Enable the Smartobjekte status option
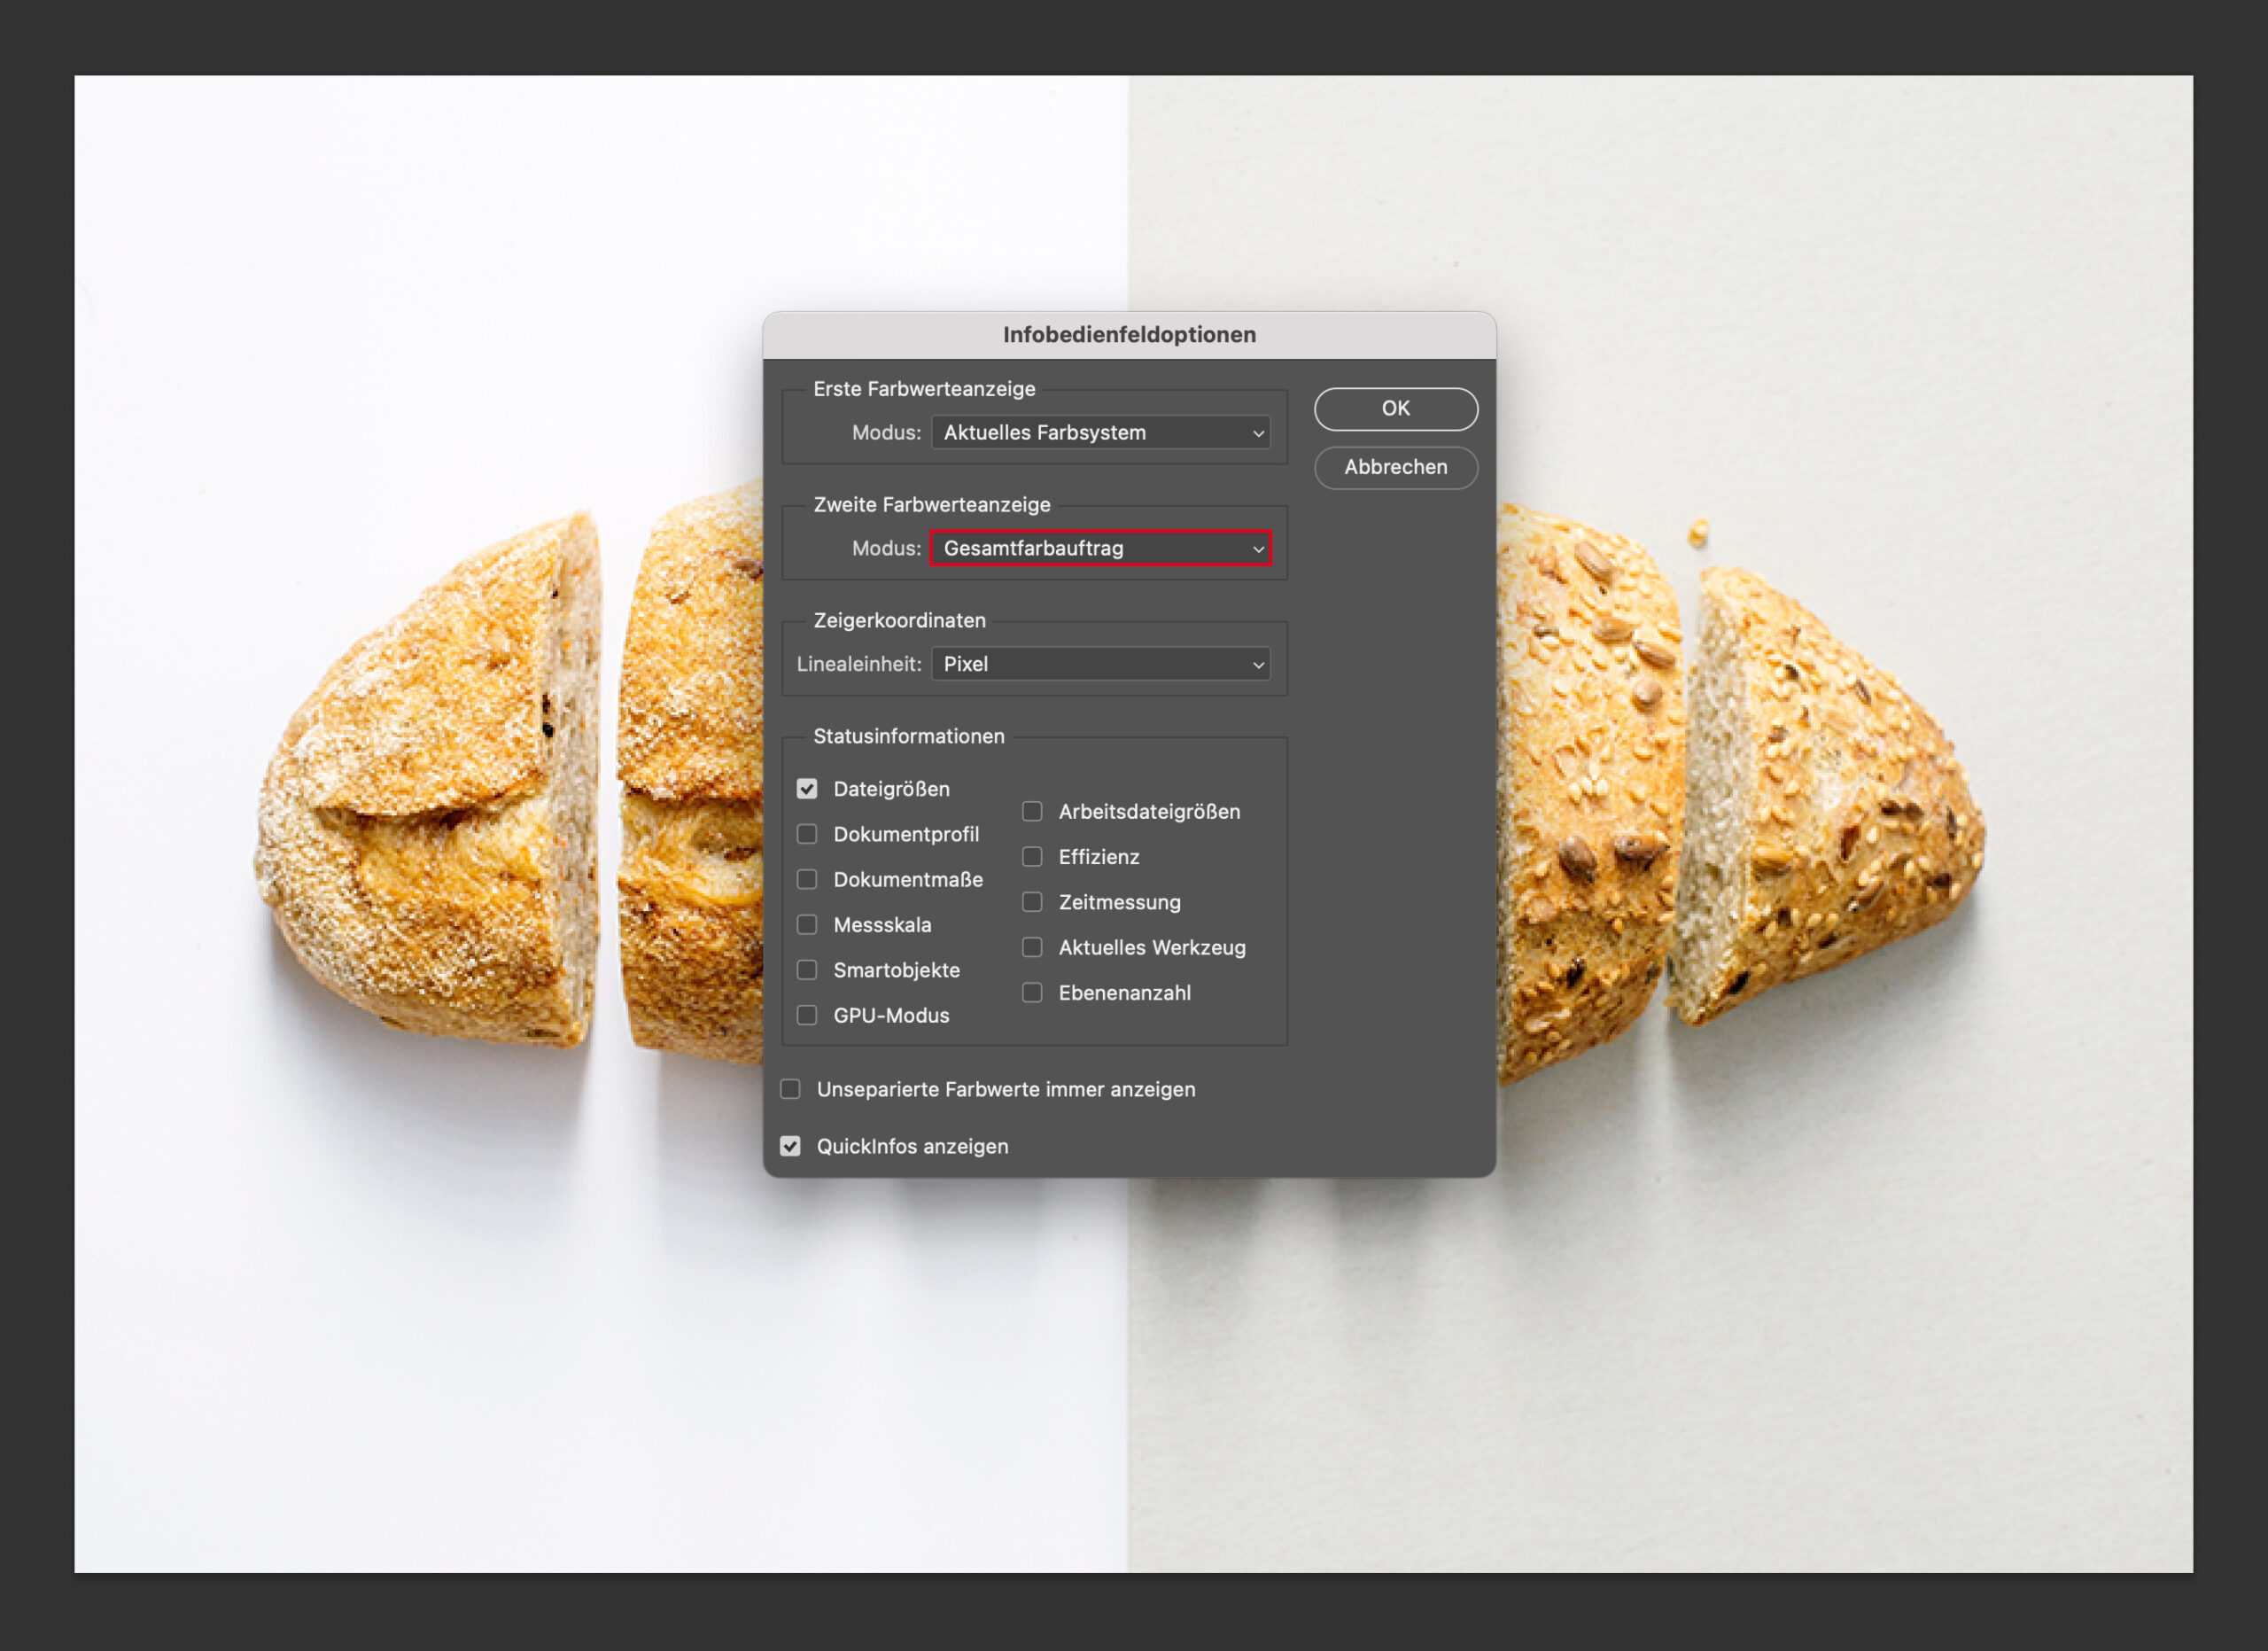The height and width of the screenshot is (1651, 2268). [x=807, y=970]
